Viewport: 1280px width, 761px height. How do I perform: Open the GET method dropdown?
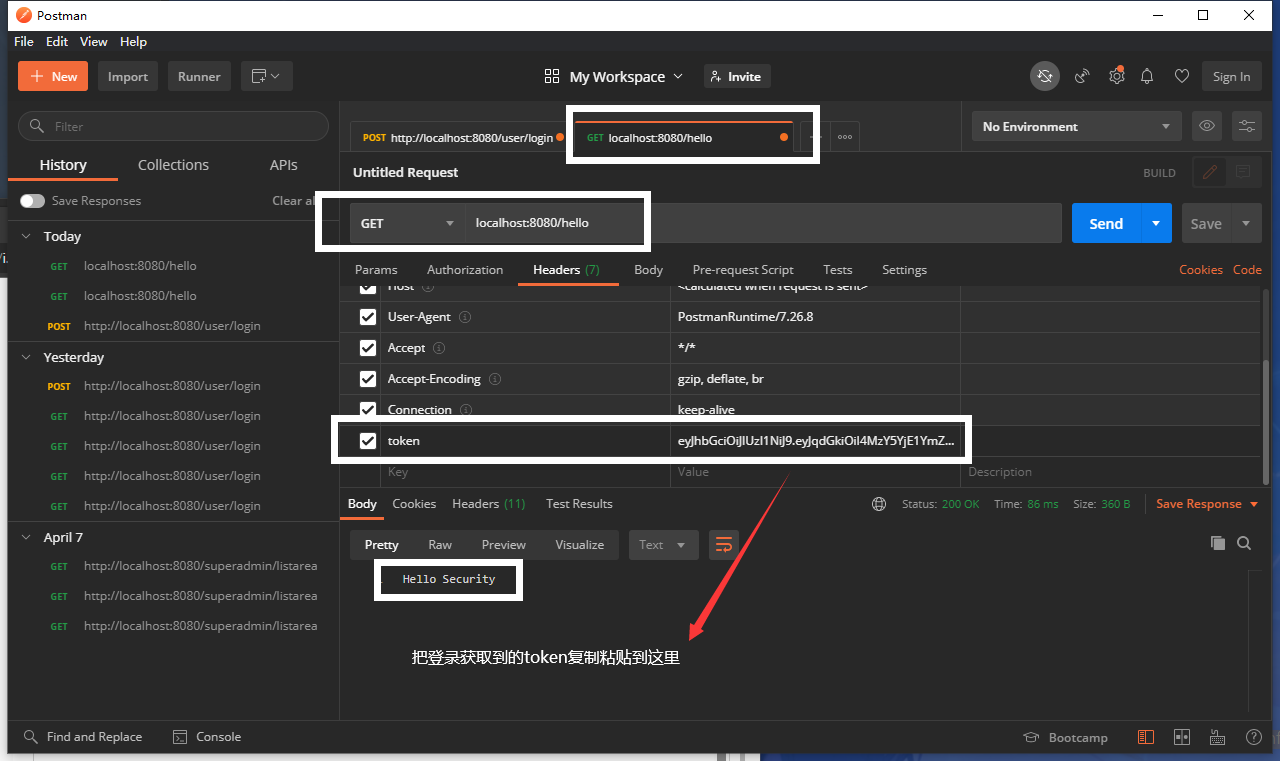pyautogui.click(x=408, y=223)
